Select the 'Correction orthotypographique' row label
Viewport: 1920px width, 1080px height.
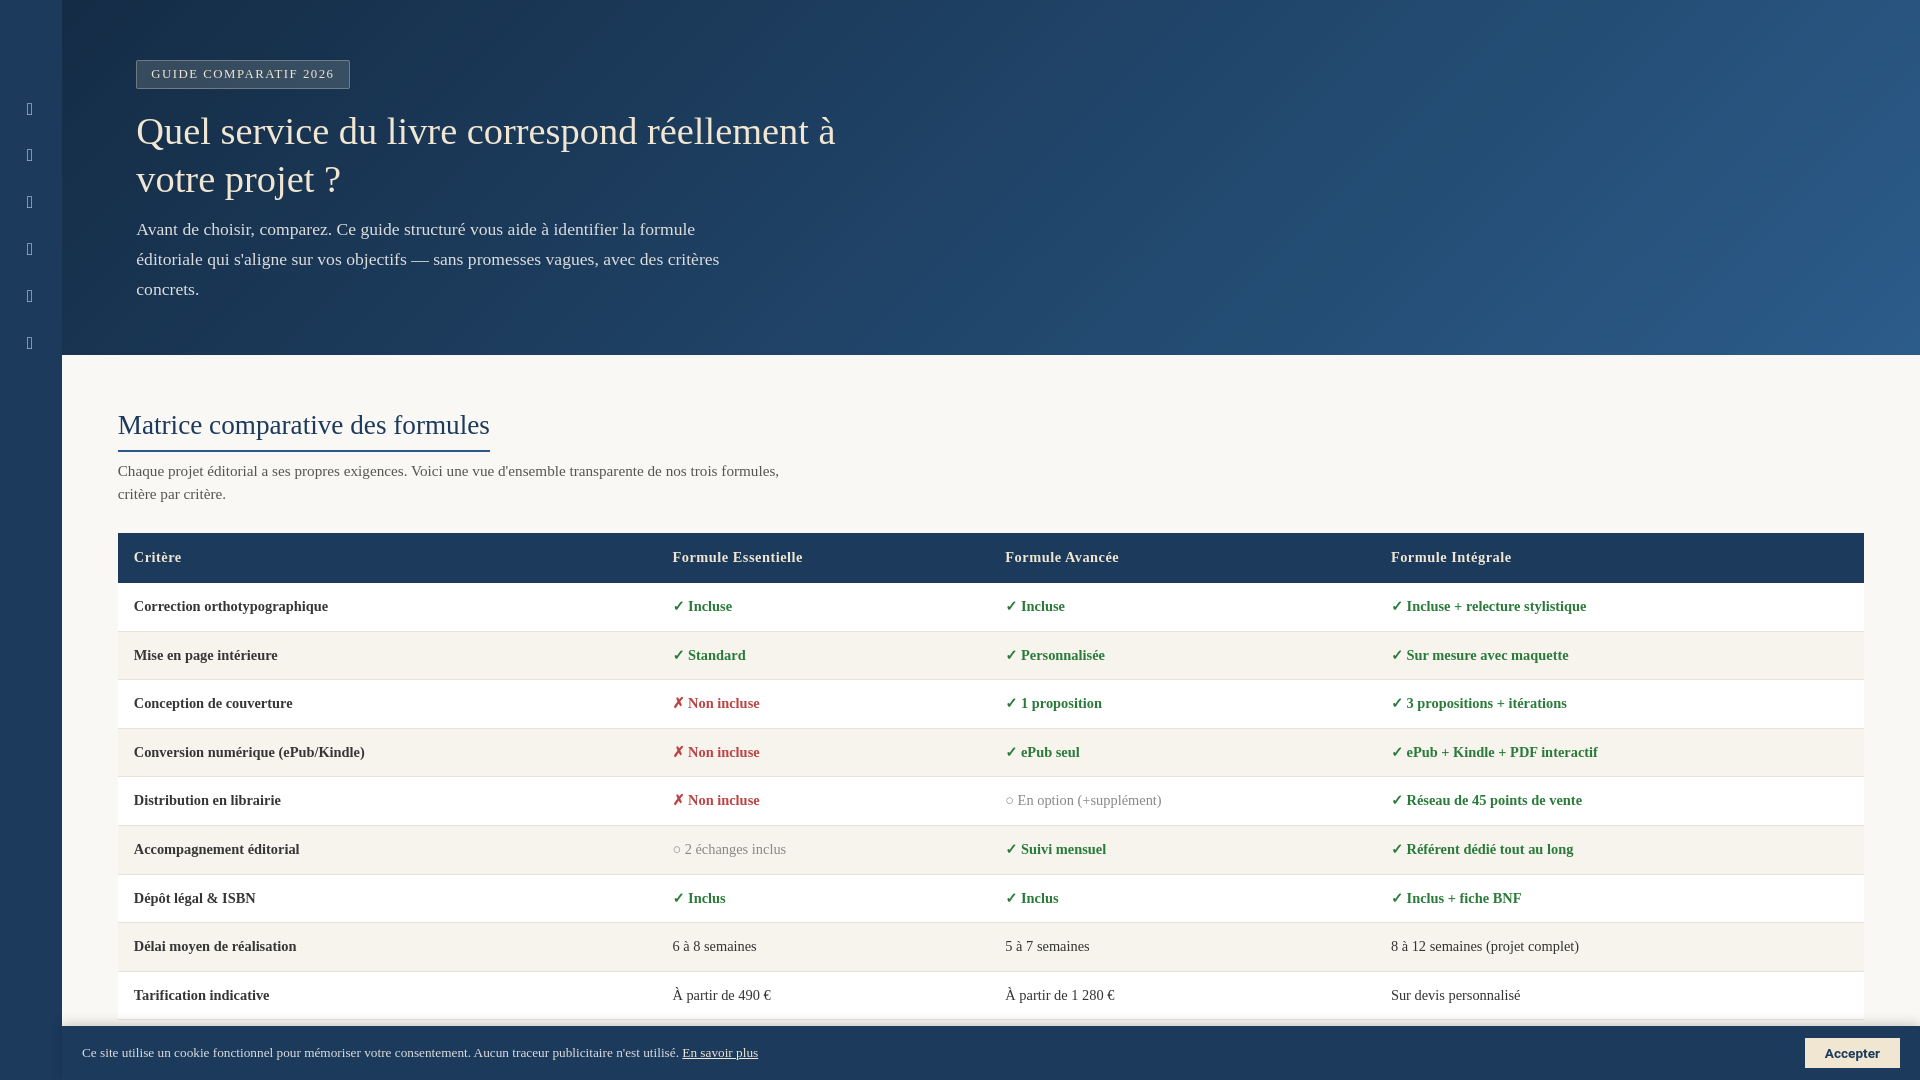coord(231,606)
